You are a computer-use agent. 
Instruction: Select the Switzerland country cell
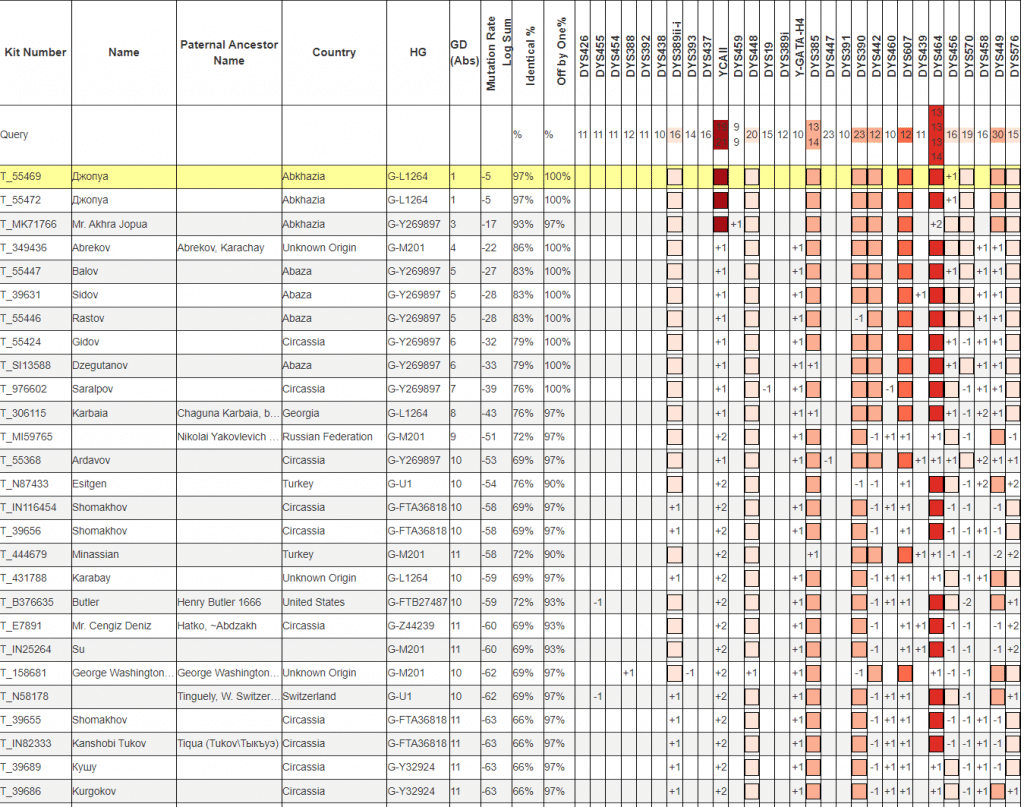click(x=316, y=697)
